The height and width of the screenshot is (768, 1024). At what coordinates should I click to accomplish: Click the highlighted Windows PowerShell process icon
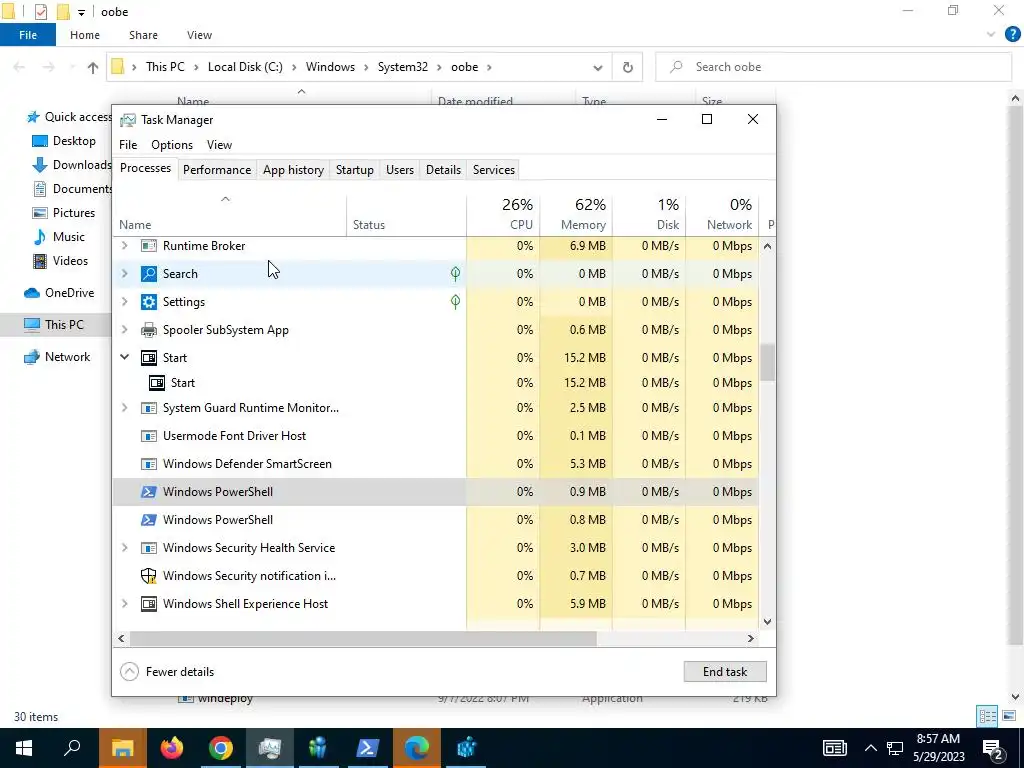click(x=149, y=492)
